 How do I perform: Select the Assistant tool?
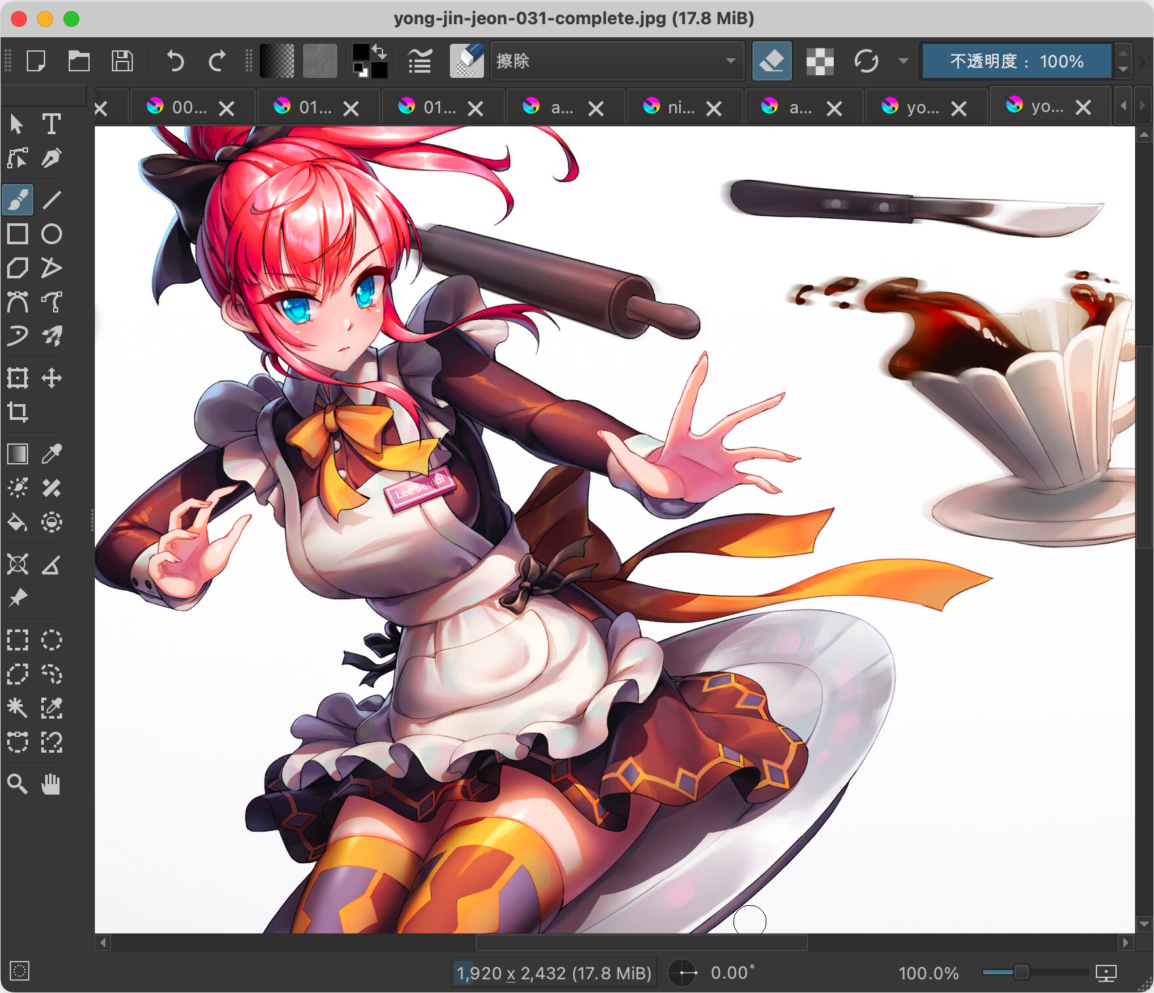click(17, 565)
